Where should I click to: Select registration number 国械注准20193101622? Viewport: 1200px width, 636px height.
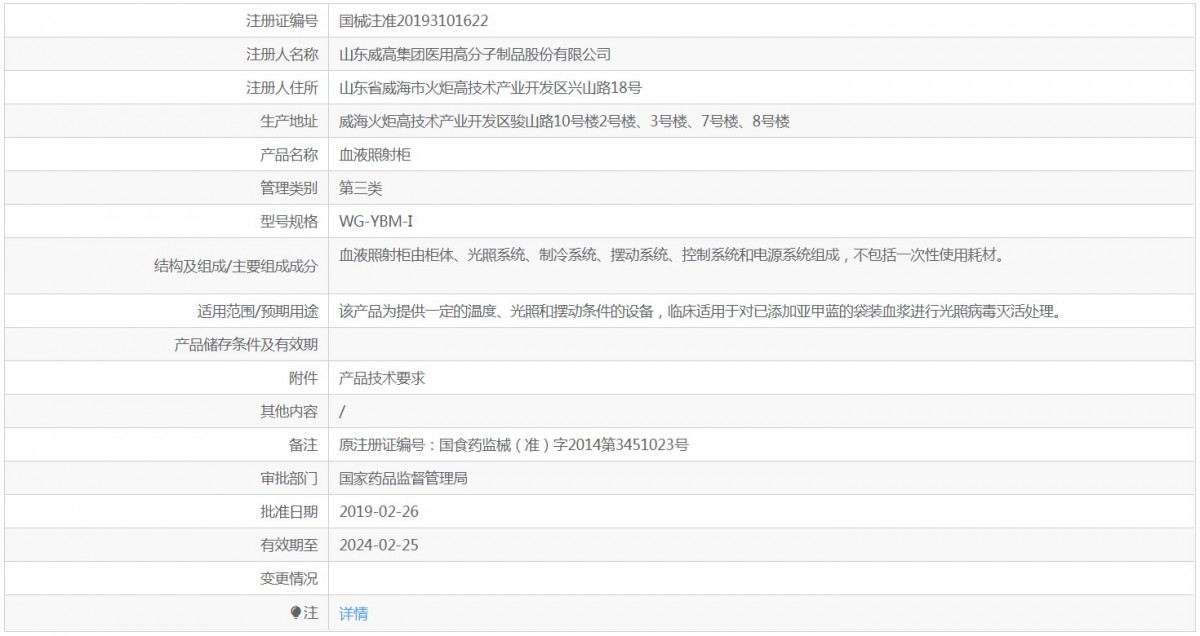point(414,20)
